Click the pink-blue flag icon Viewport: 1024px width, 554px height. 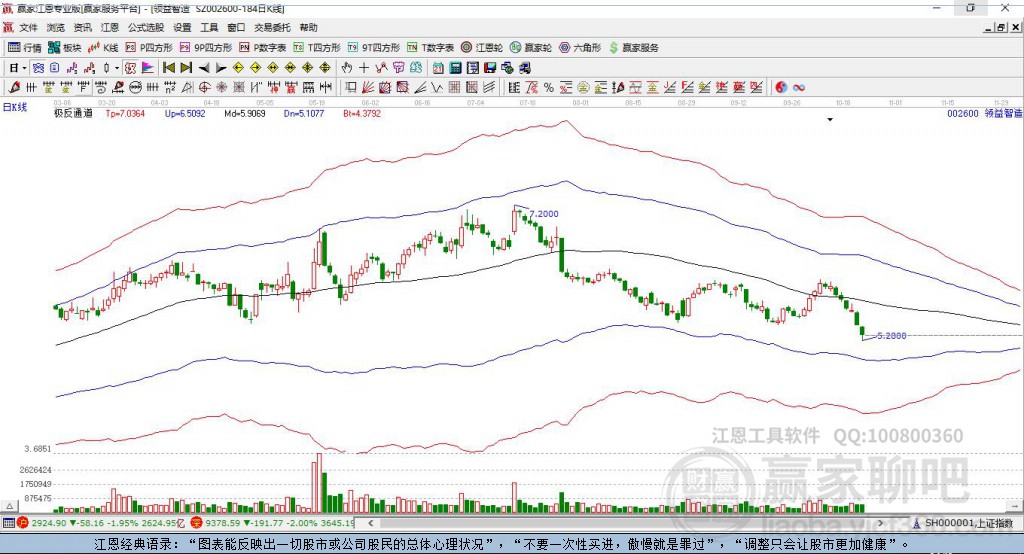point(148,68)
